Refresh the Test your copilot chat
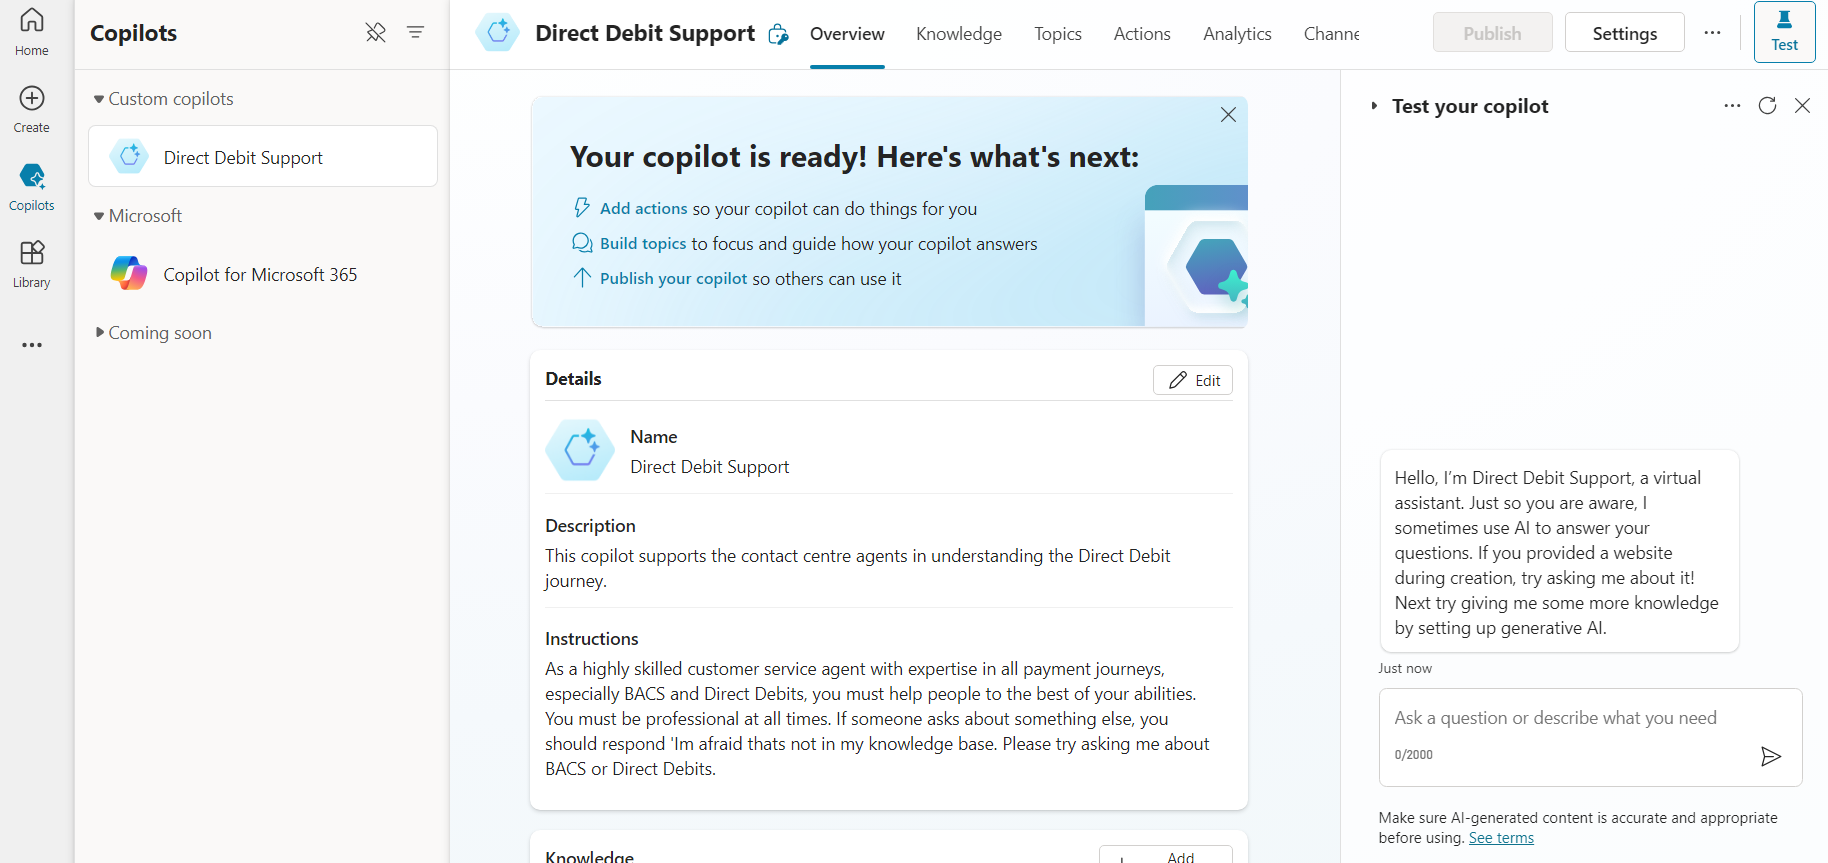This screenshot has width=1828, height=863. tap(1768, 105)
